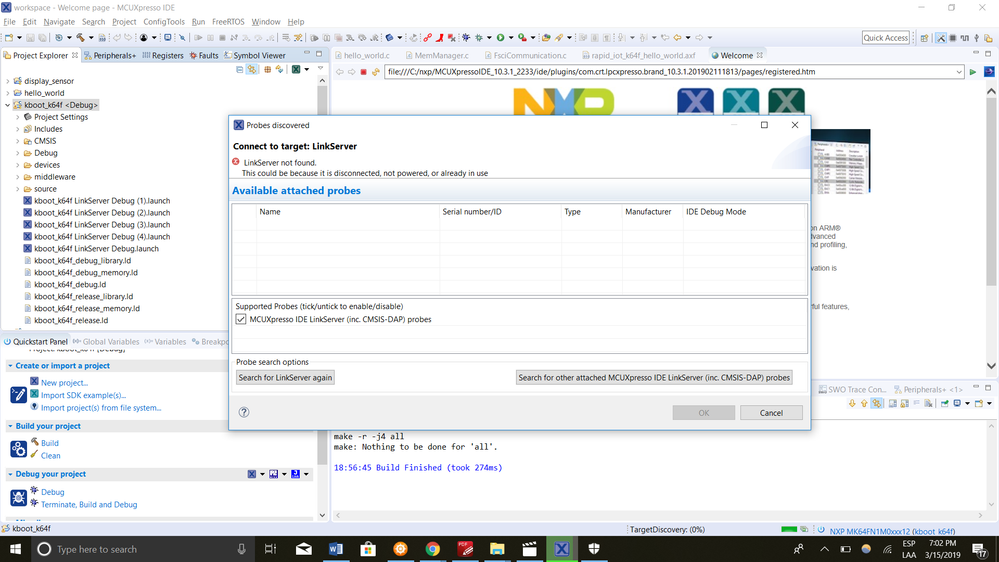
Task: Switch to Variables tab in lower panel
Action: click(x=165, y=342)
